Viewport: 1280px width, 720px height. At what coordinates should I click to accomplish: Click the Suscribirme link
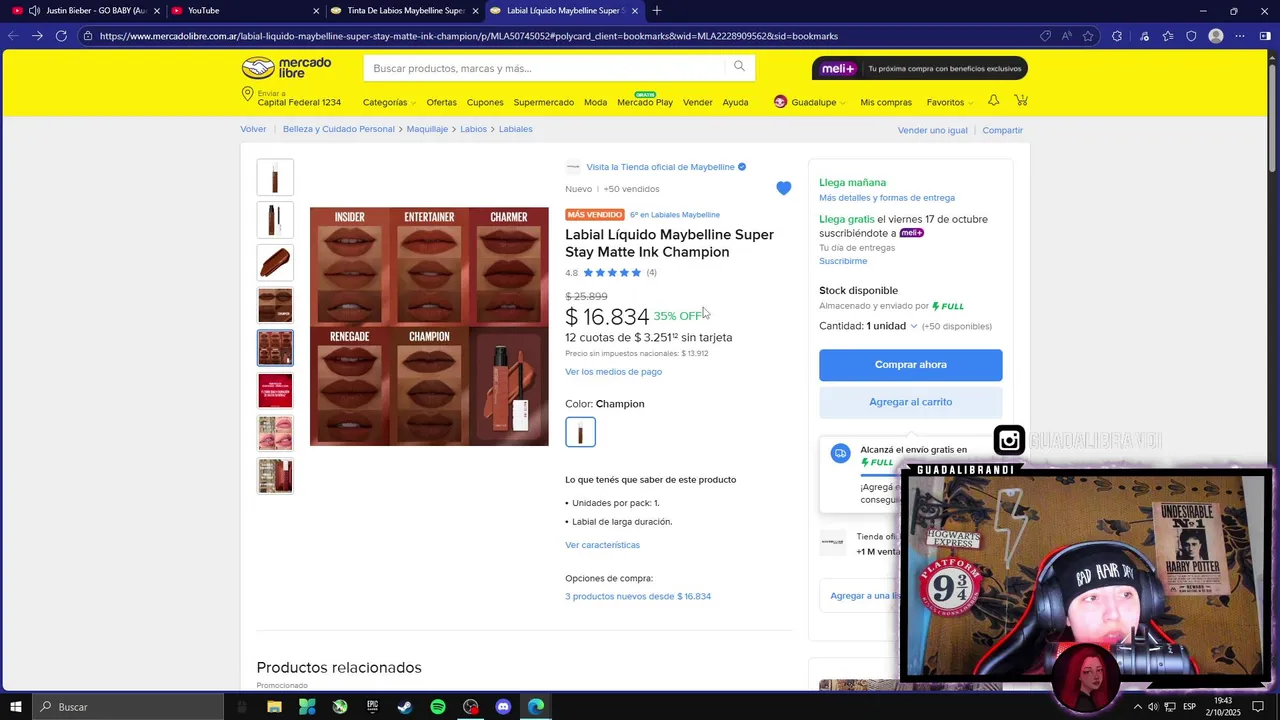click(843, 261)
